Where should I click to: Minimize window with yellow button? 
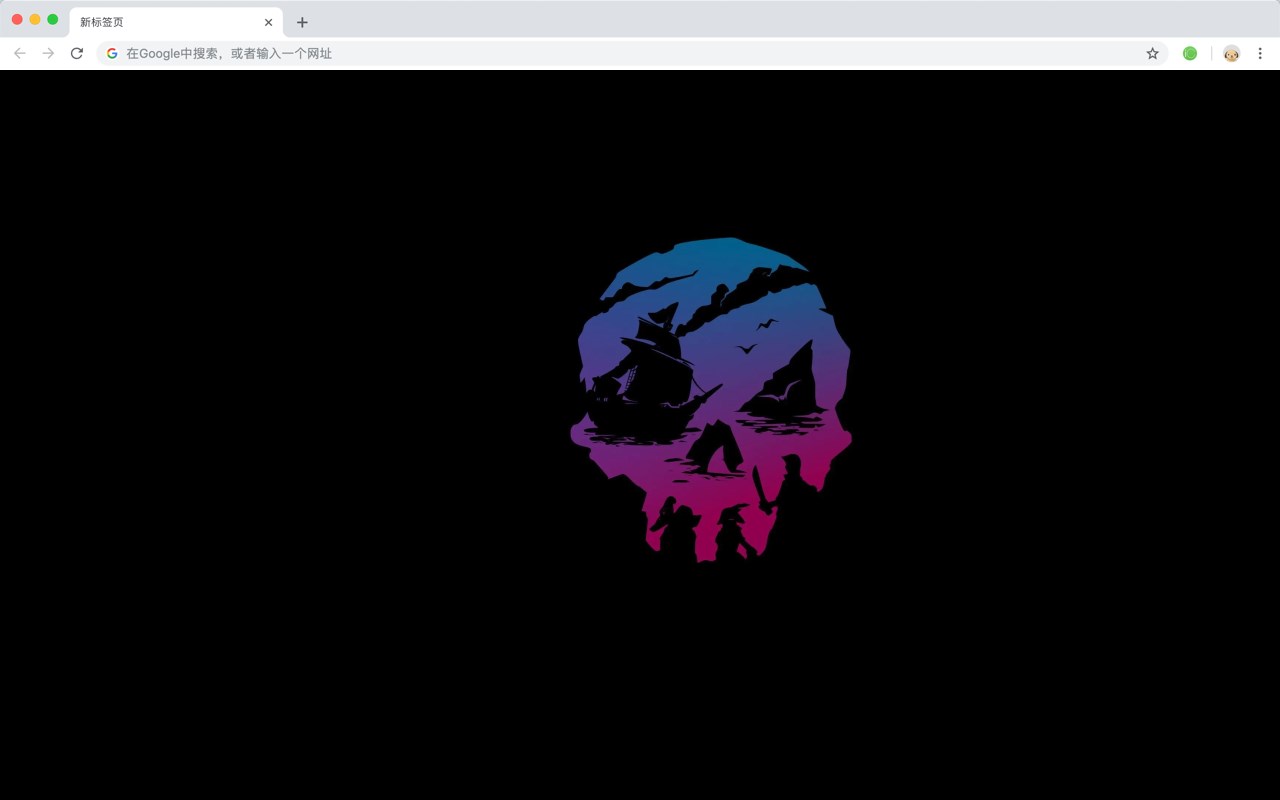click(x=35, y=19)
